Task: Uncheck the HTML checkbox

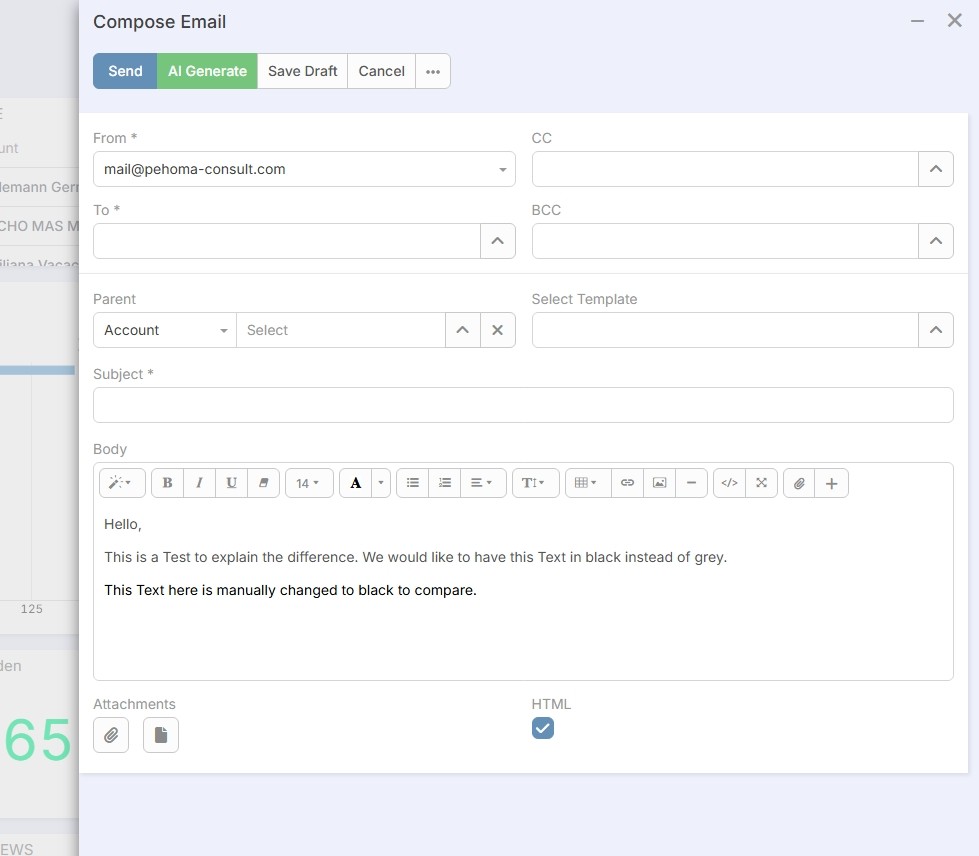Action: pos(542,729)
